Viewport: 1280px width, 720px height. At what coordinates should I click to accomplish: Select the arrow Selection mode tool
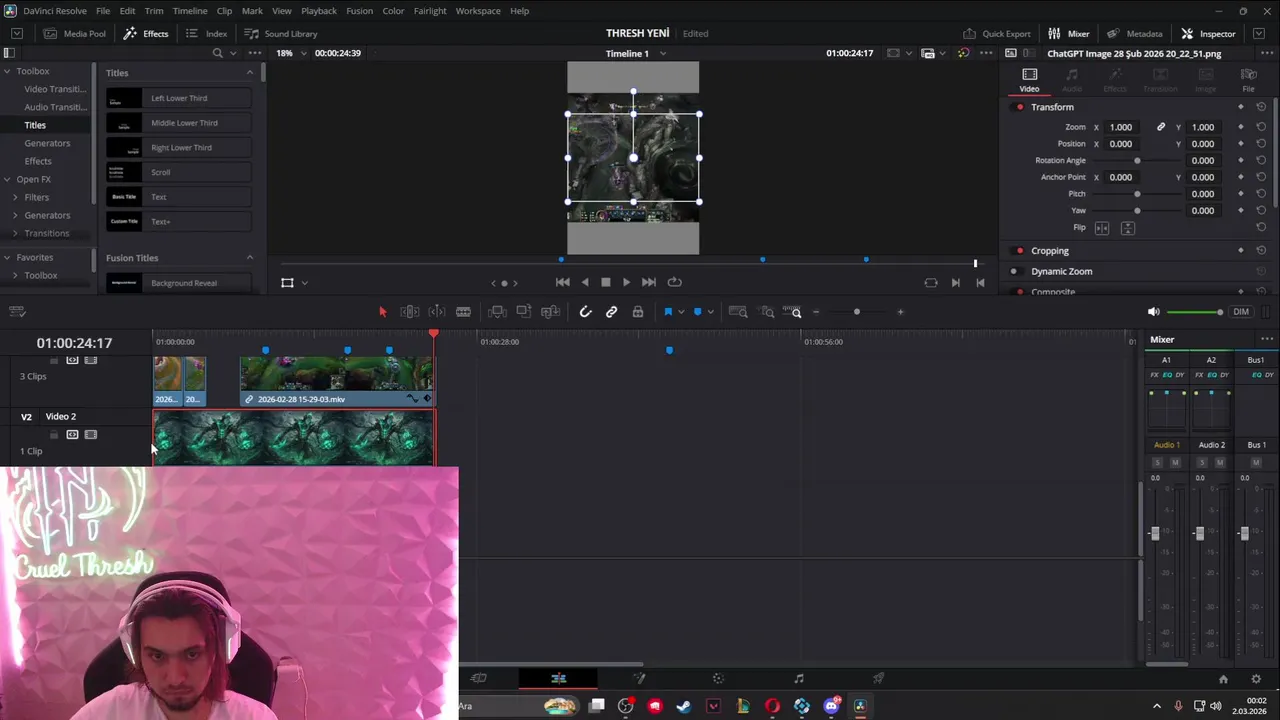tap(382, 312)
